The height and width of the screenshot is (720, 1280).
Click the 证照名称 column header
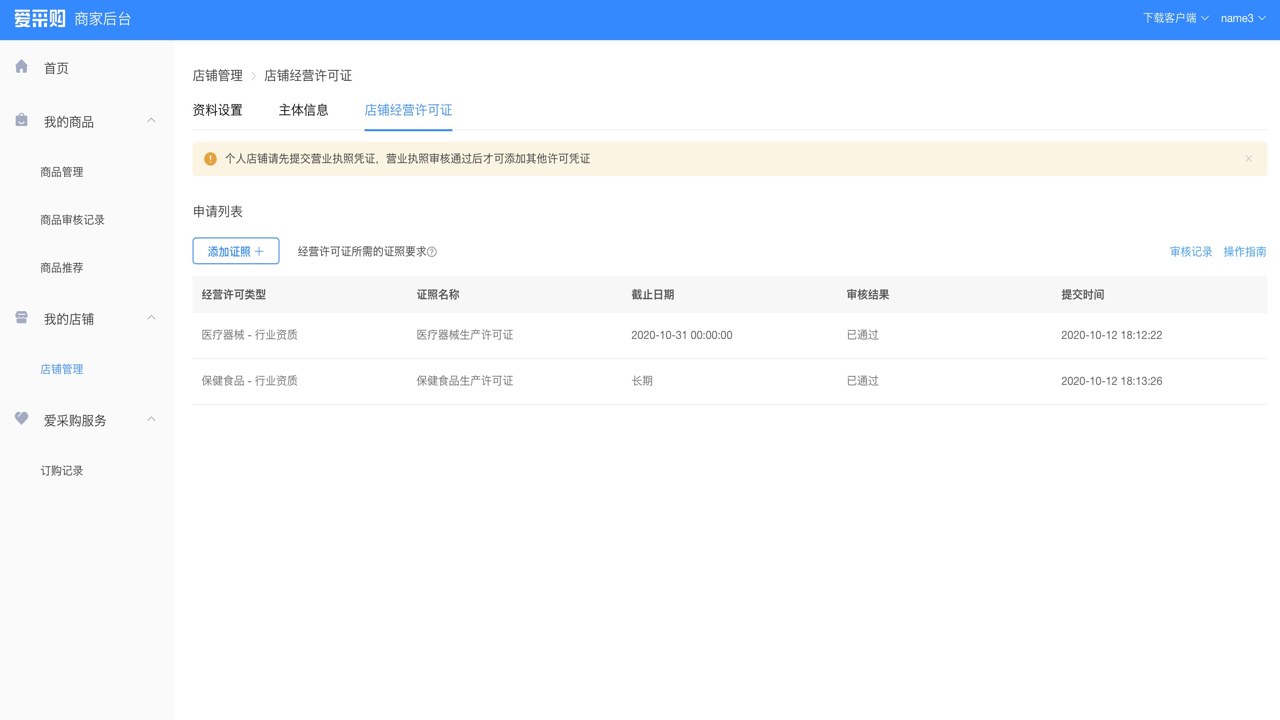(438, 295)
